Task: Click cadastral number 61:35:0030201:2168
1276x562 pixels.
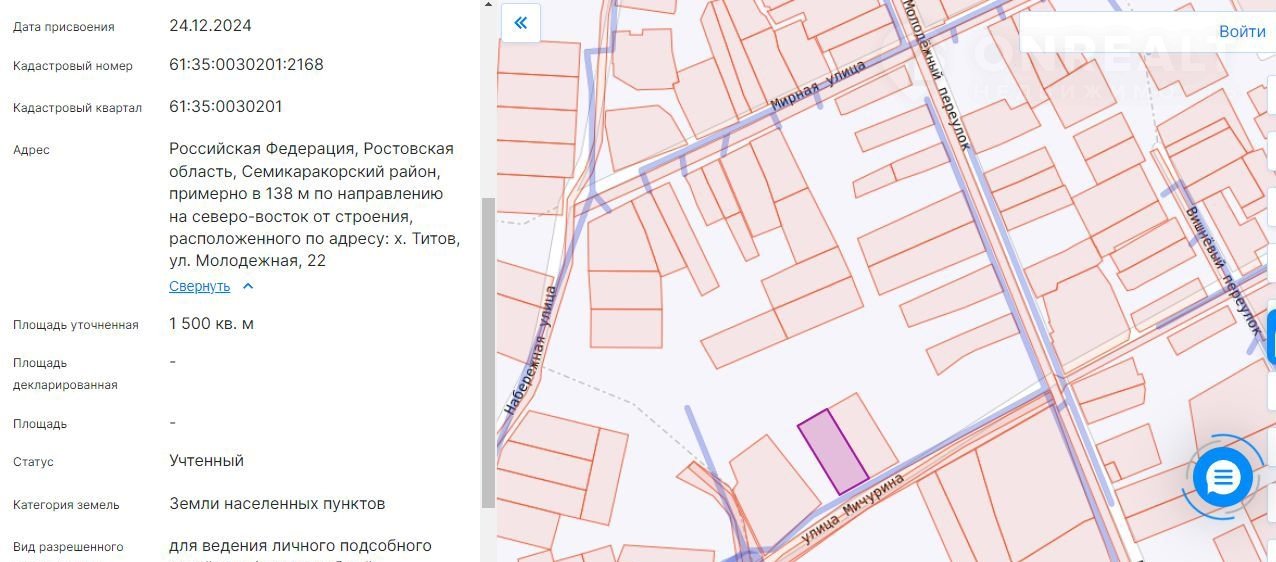Action: click(246, 65)
